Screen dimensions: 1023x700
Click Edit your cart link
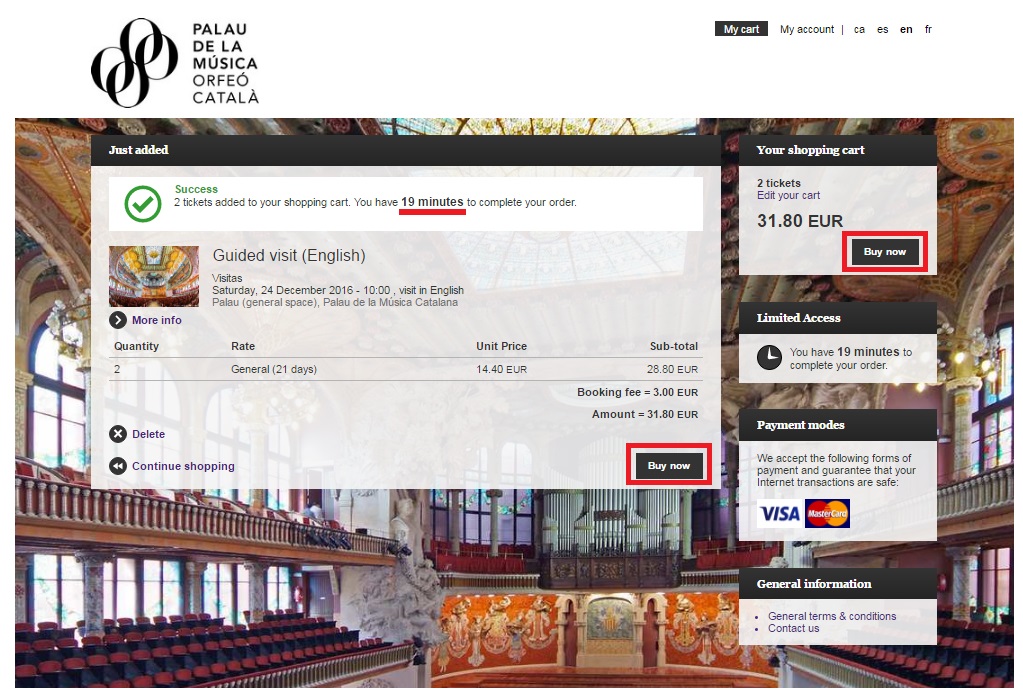(x=788, y=195)
